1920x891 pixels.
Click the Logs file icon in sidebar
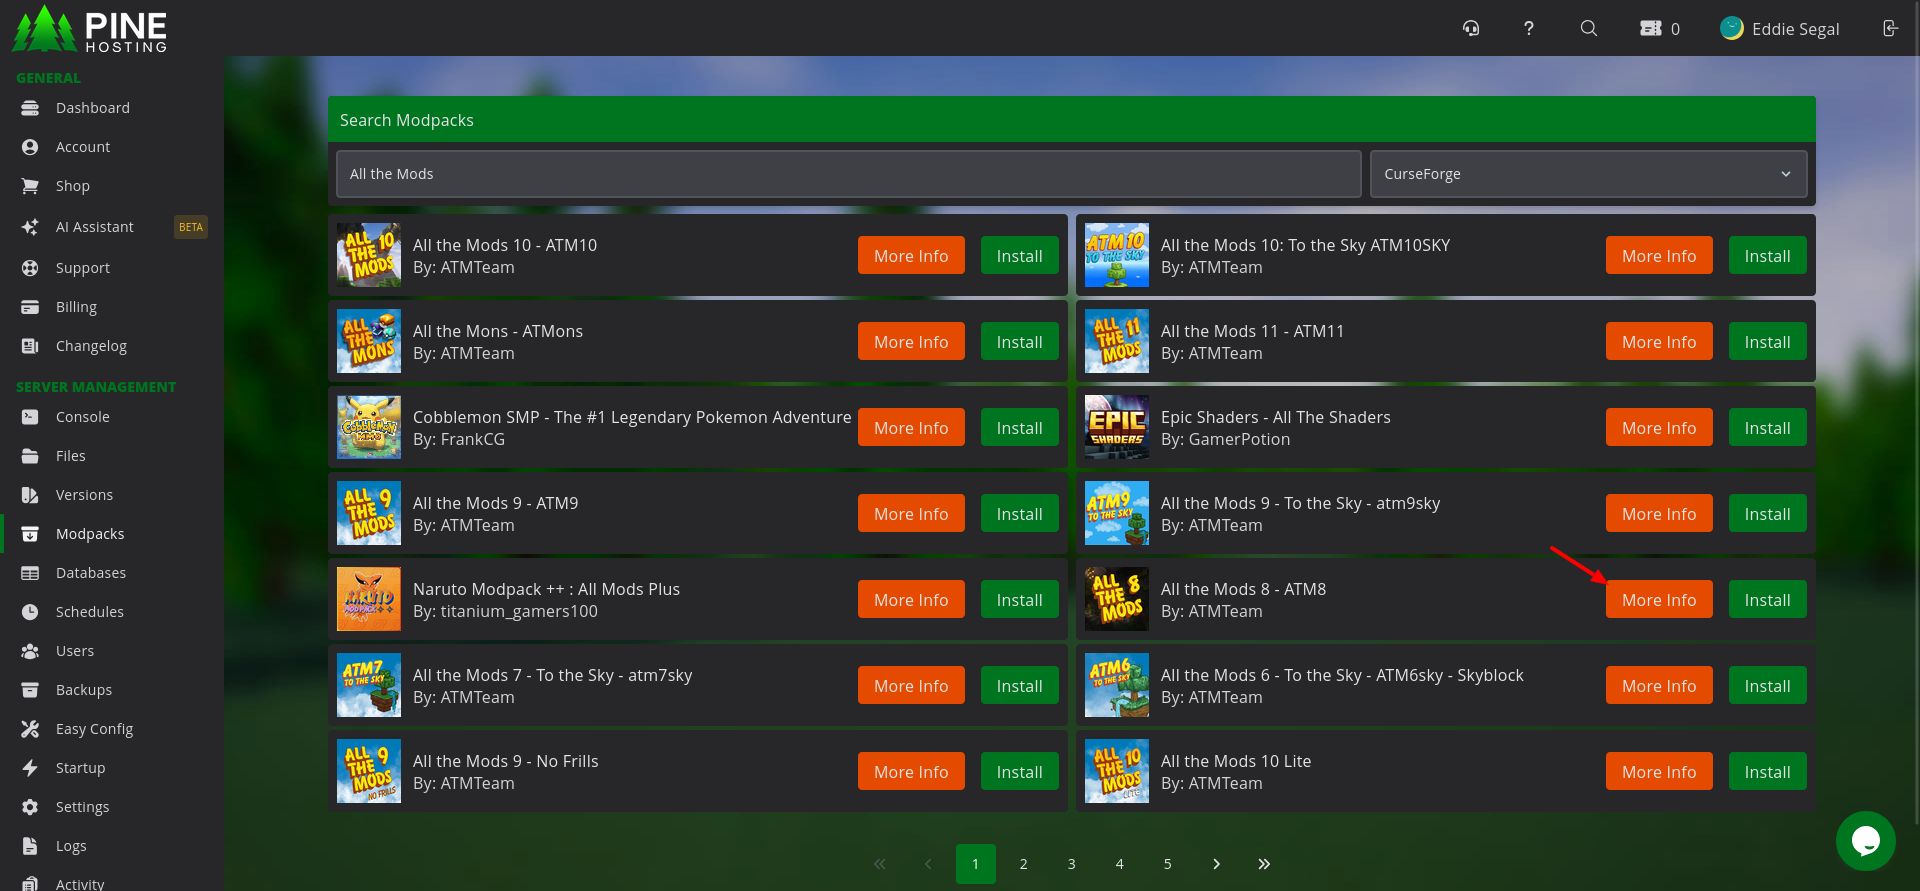coord(30,846)
